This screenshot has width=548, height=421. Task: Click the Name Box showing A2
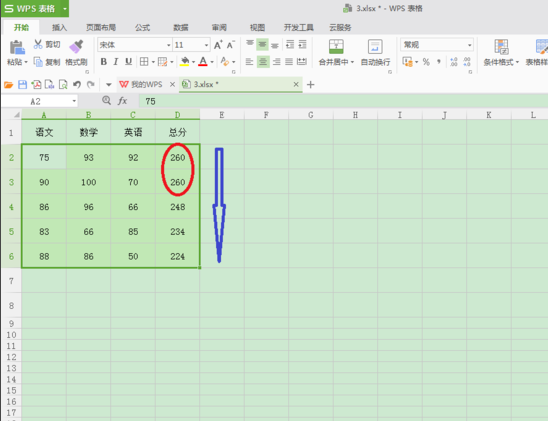click(x=39, y=101)
